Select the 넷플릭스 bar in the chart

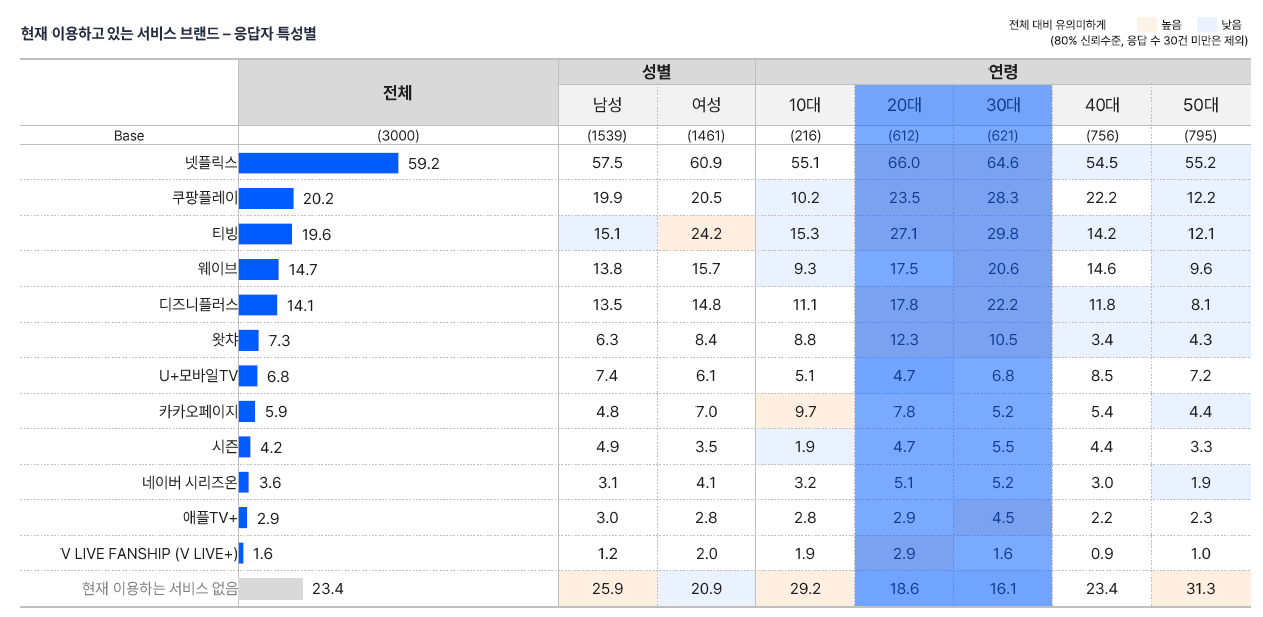click(x=320, y=162)
